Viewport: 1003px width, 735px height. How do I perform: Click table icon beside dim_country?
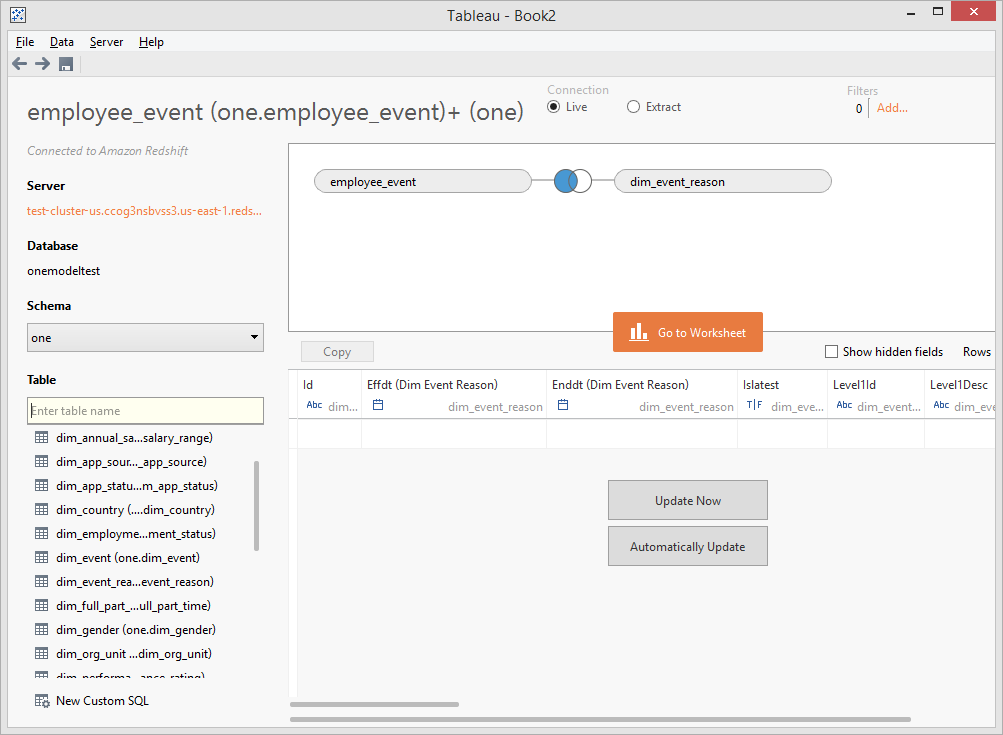point(42,510)
